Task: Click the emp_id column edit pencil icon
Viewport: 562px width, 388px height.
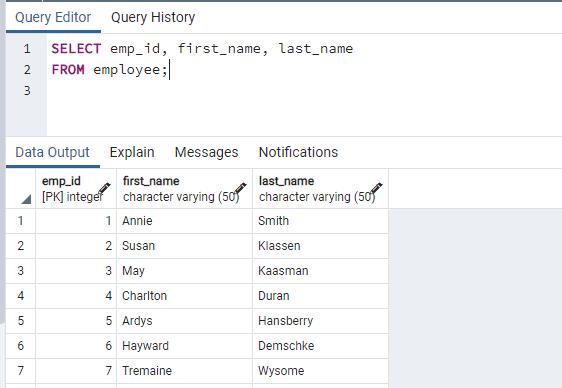Action: 105,188
